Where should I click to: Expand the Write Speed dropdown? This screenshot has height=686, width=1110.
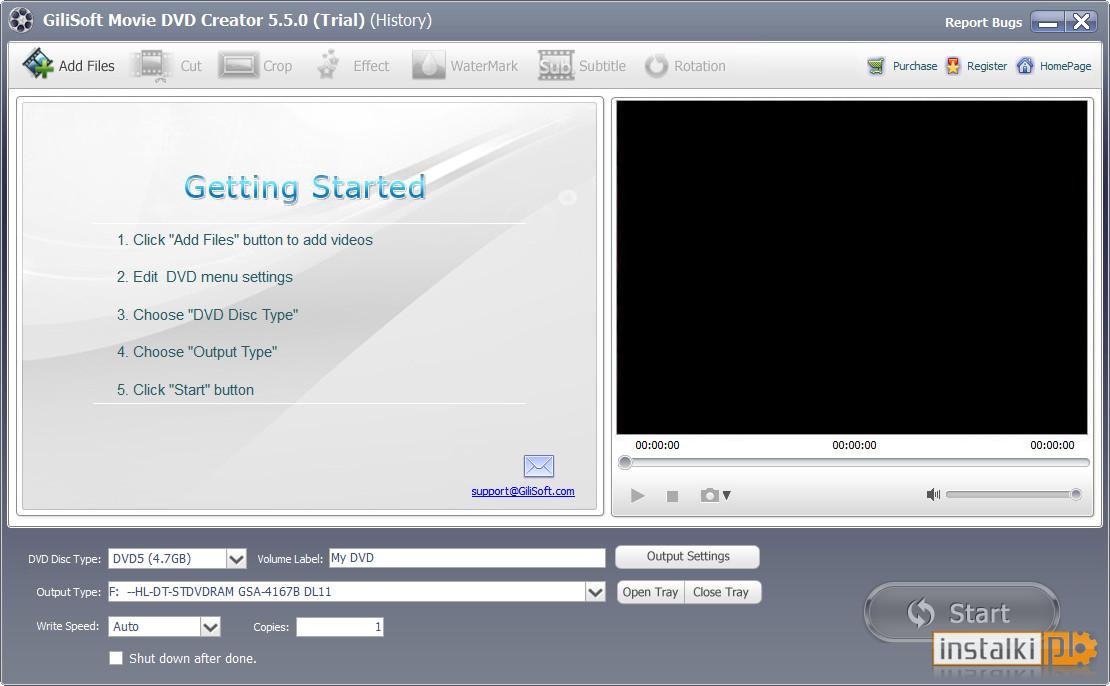coord(210,627)
